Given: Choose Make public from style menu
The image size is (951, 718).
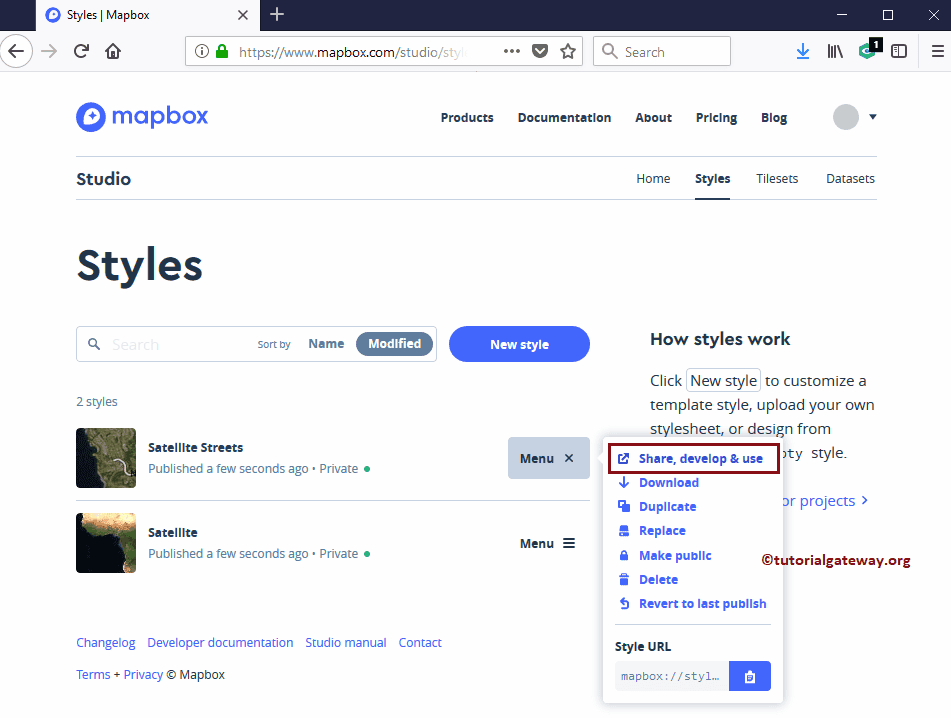Looking at the screenshot, I should click(x=664, y=555).
